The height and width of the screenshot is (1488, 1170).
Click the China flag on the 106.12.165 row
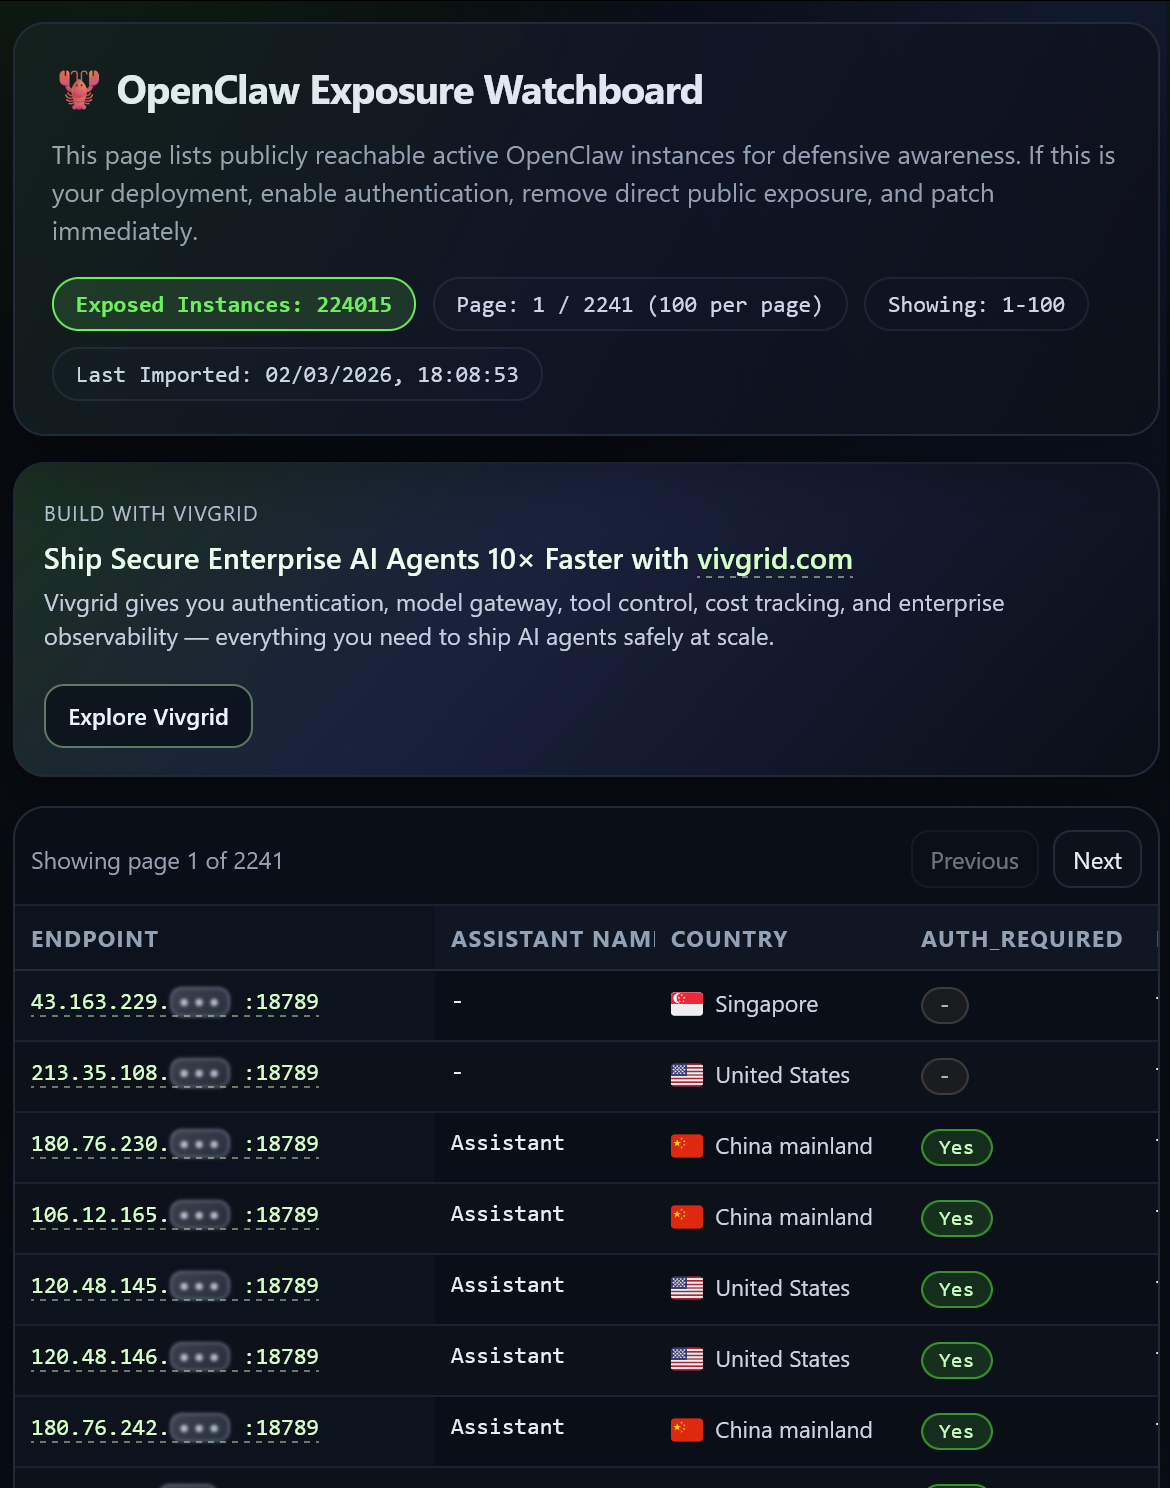[686, 1217]
